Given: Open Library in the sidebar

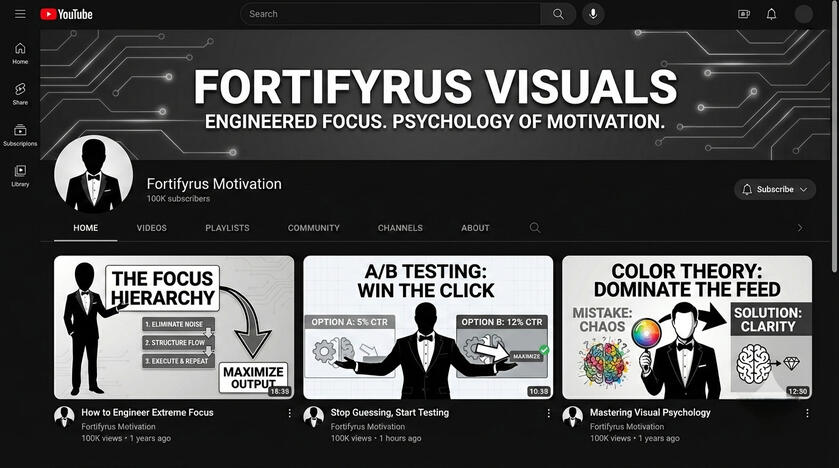Looking at the screenshot, I should point(20,176).
